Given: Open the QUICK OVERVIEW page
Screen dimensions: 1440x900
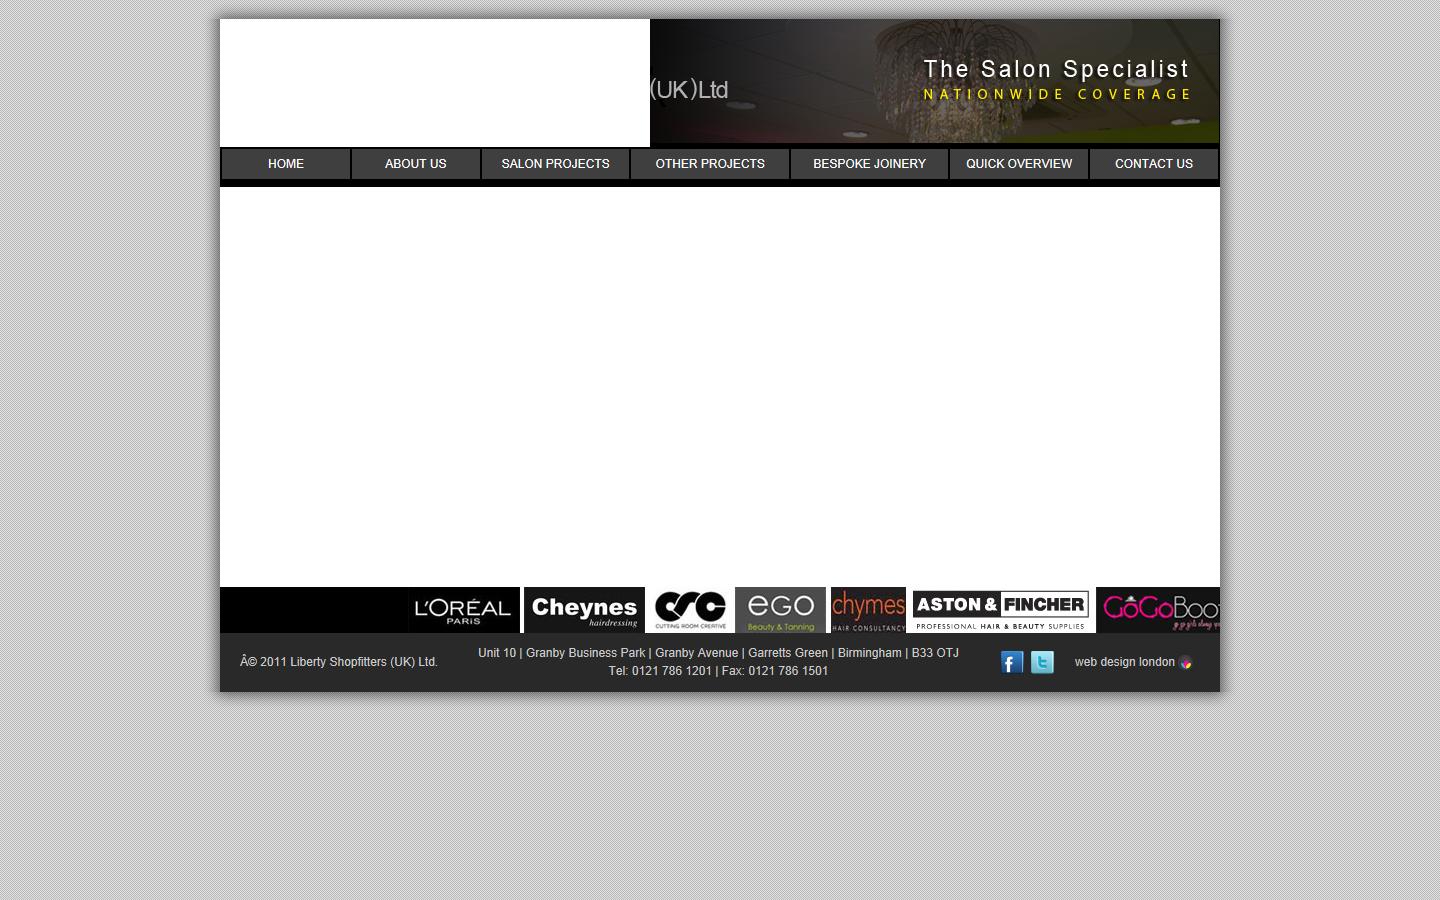Looking at the screenshot, I should click(1018, 163).
